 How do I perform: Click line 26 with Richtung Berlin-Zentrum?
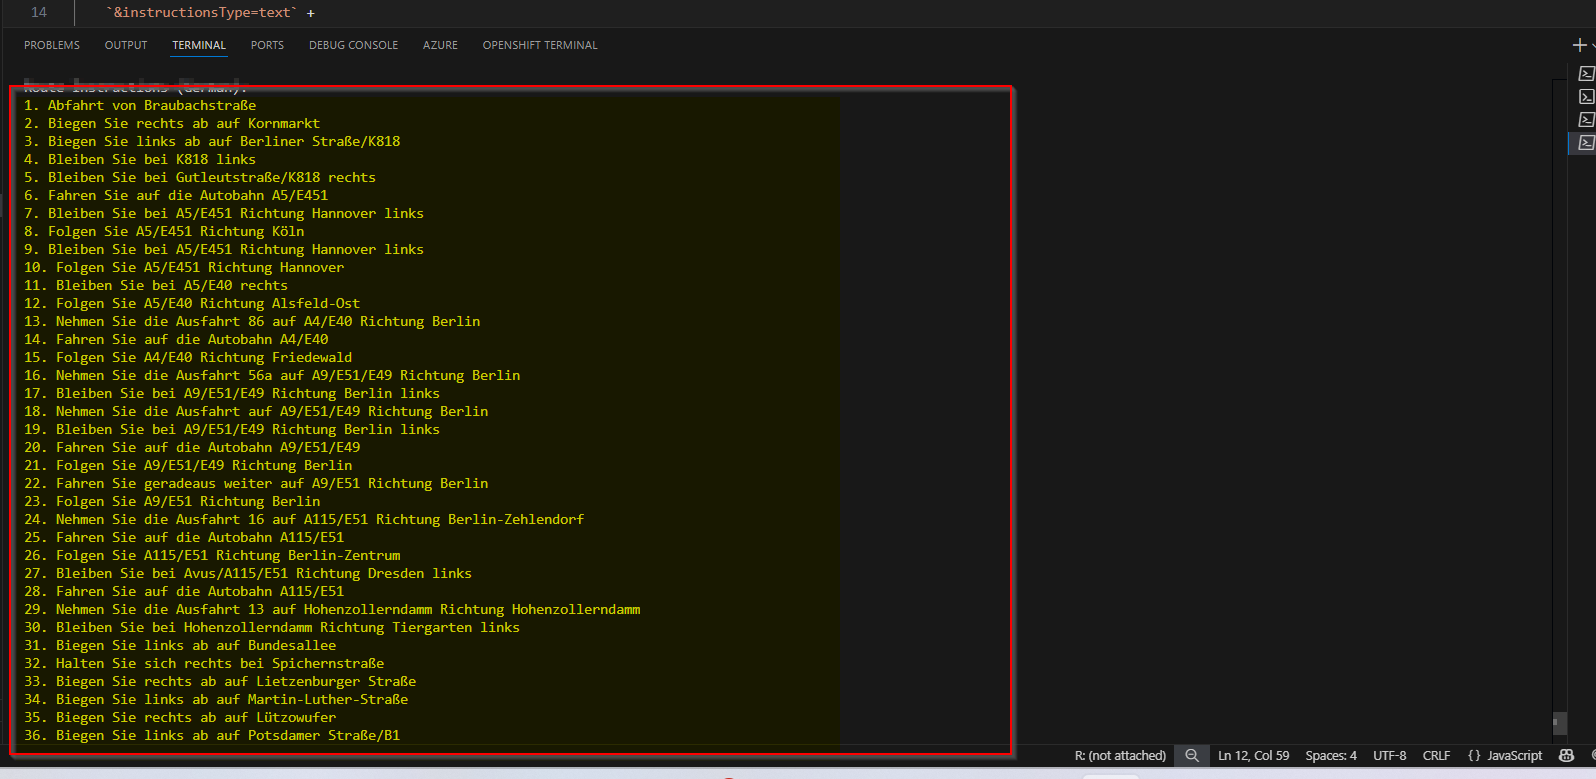click(212, 555)
